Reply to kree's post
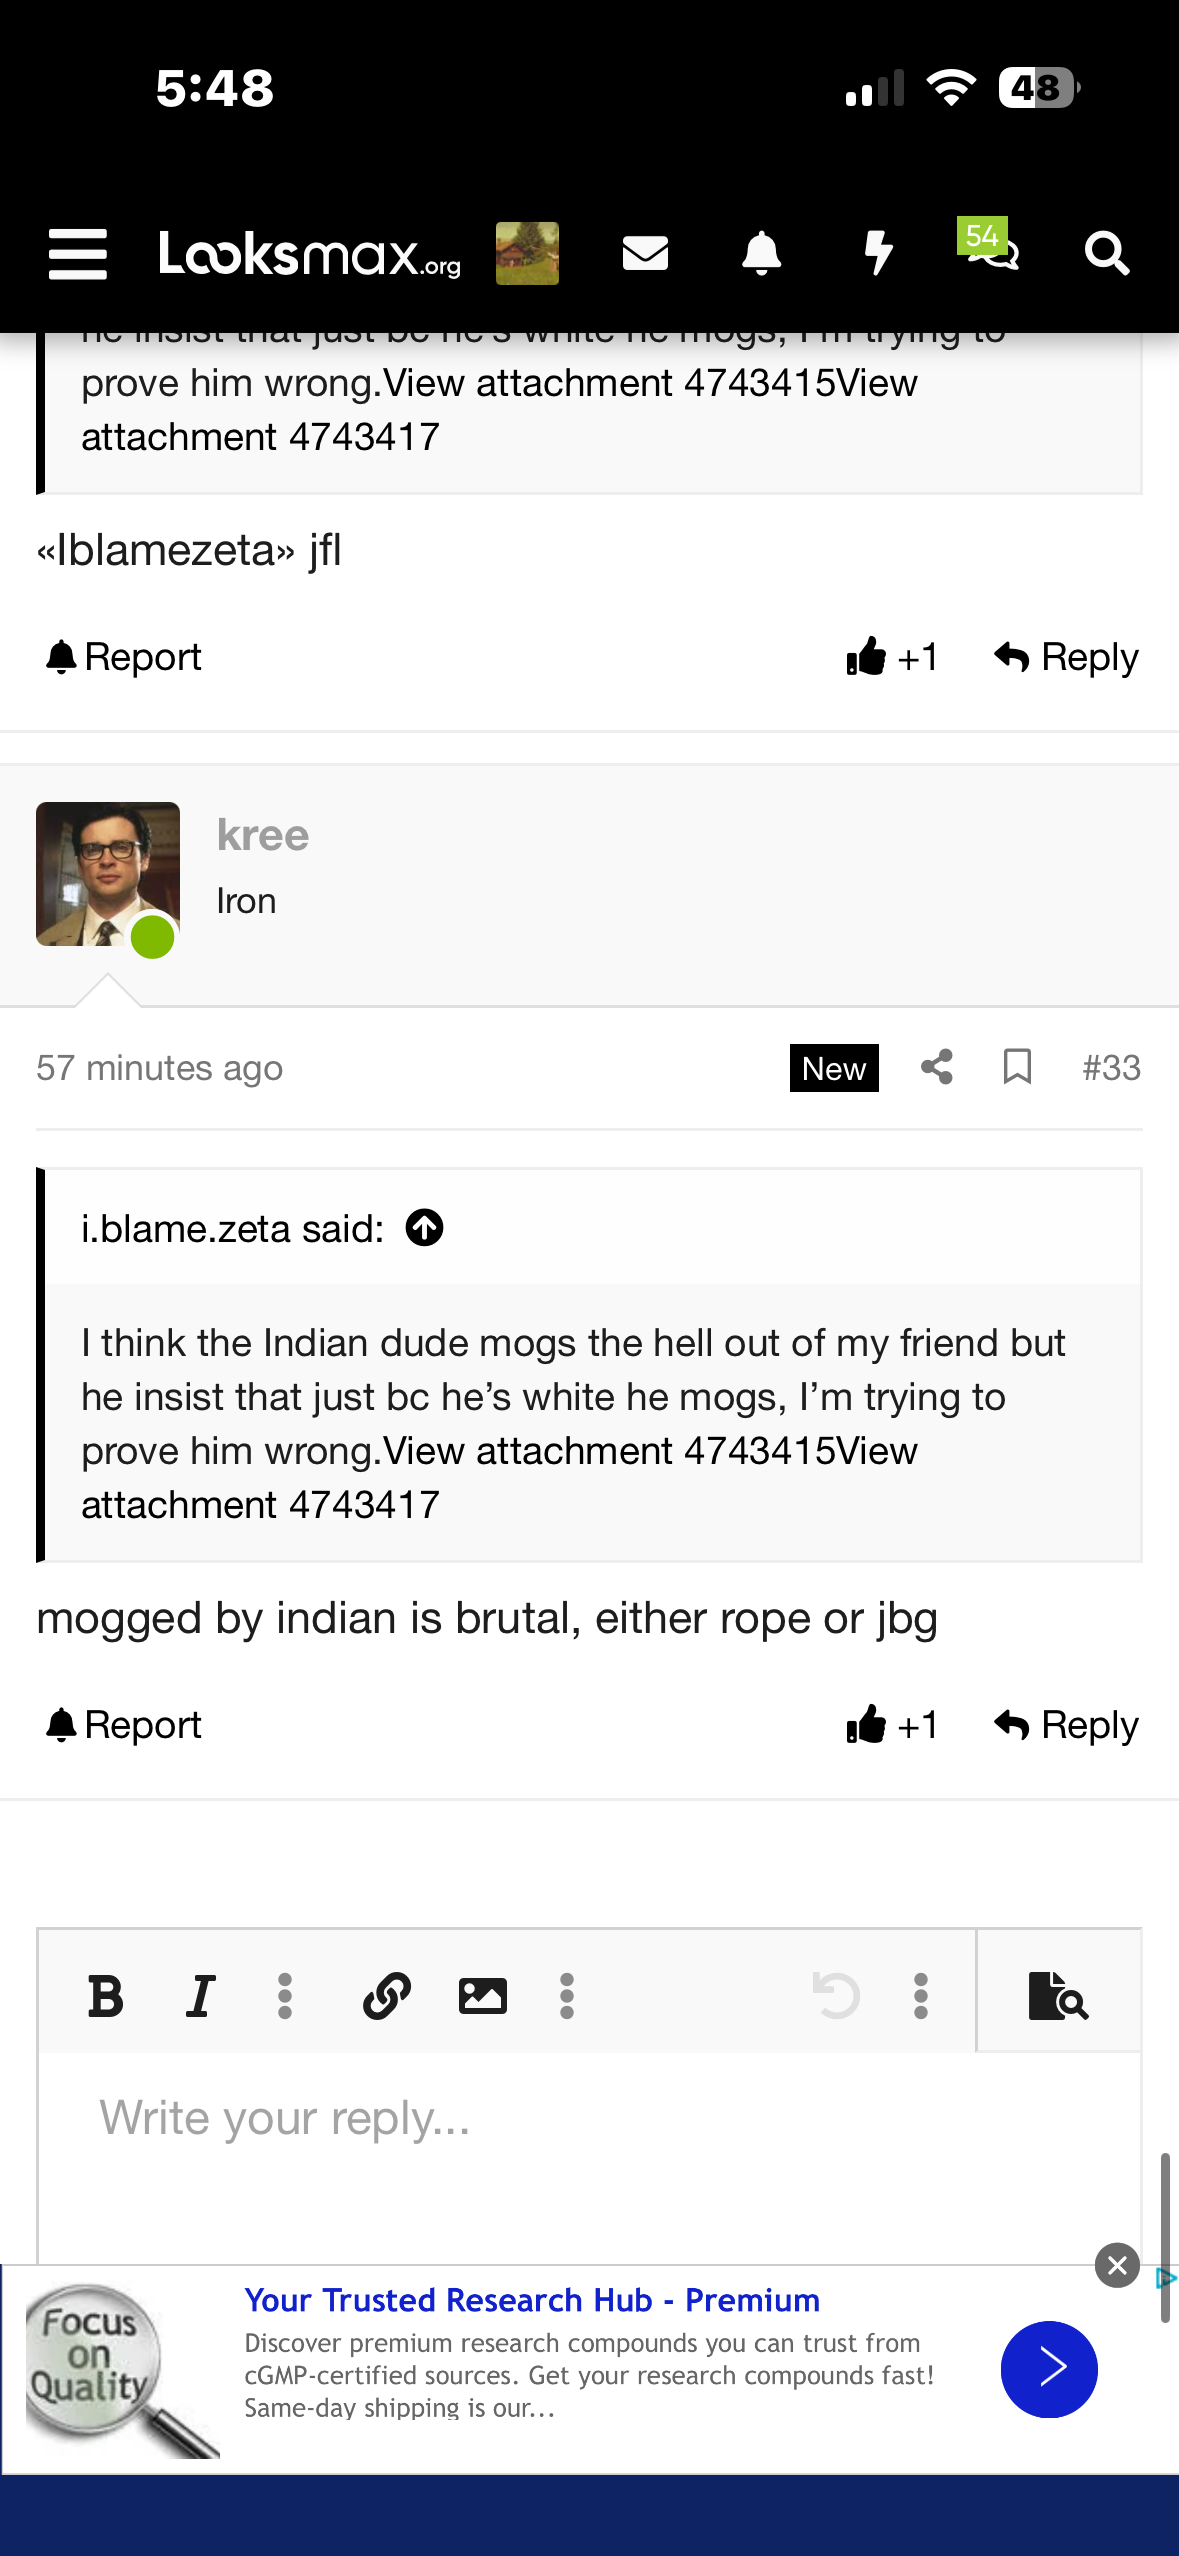 pos(1067,1725)
